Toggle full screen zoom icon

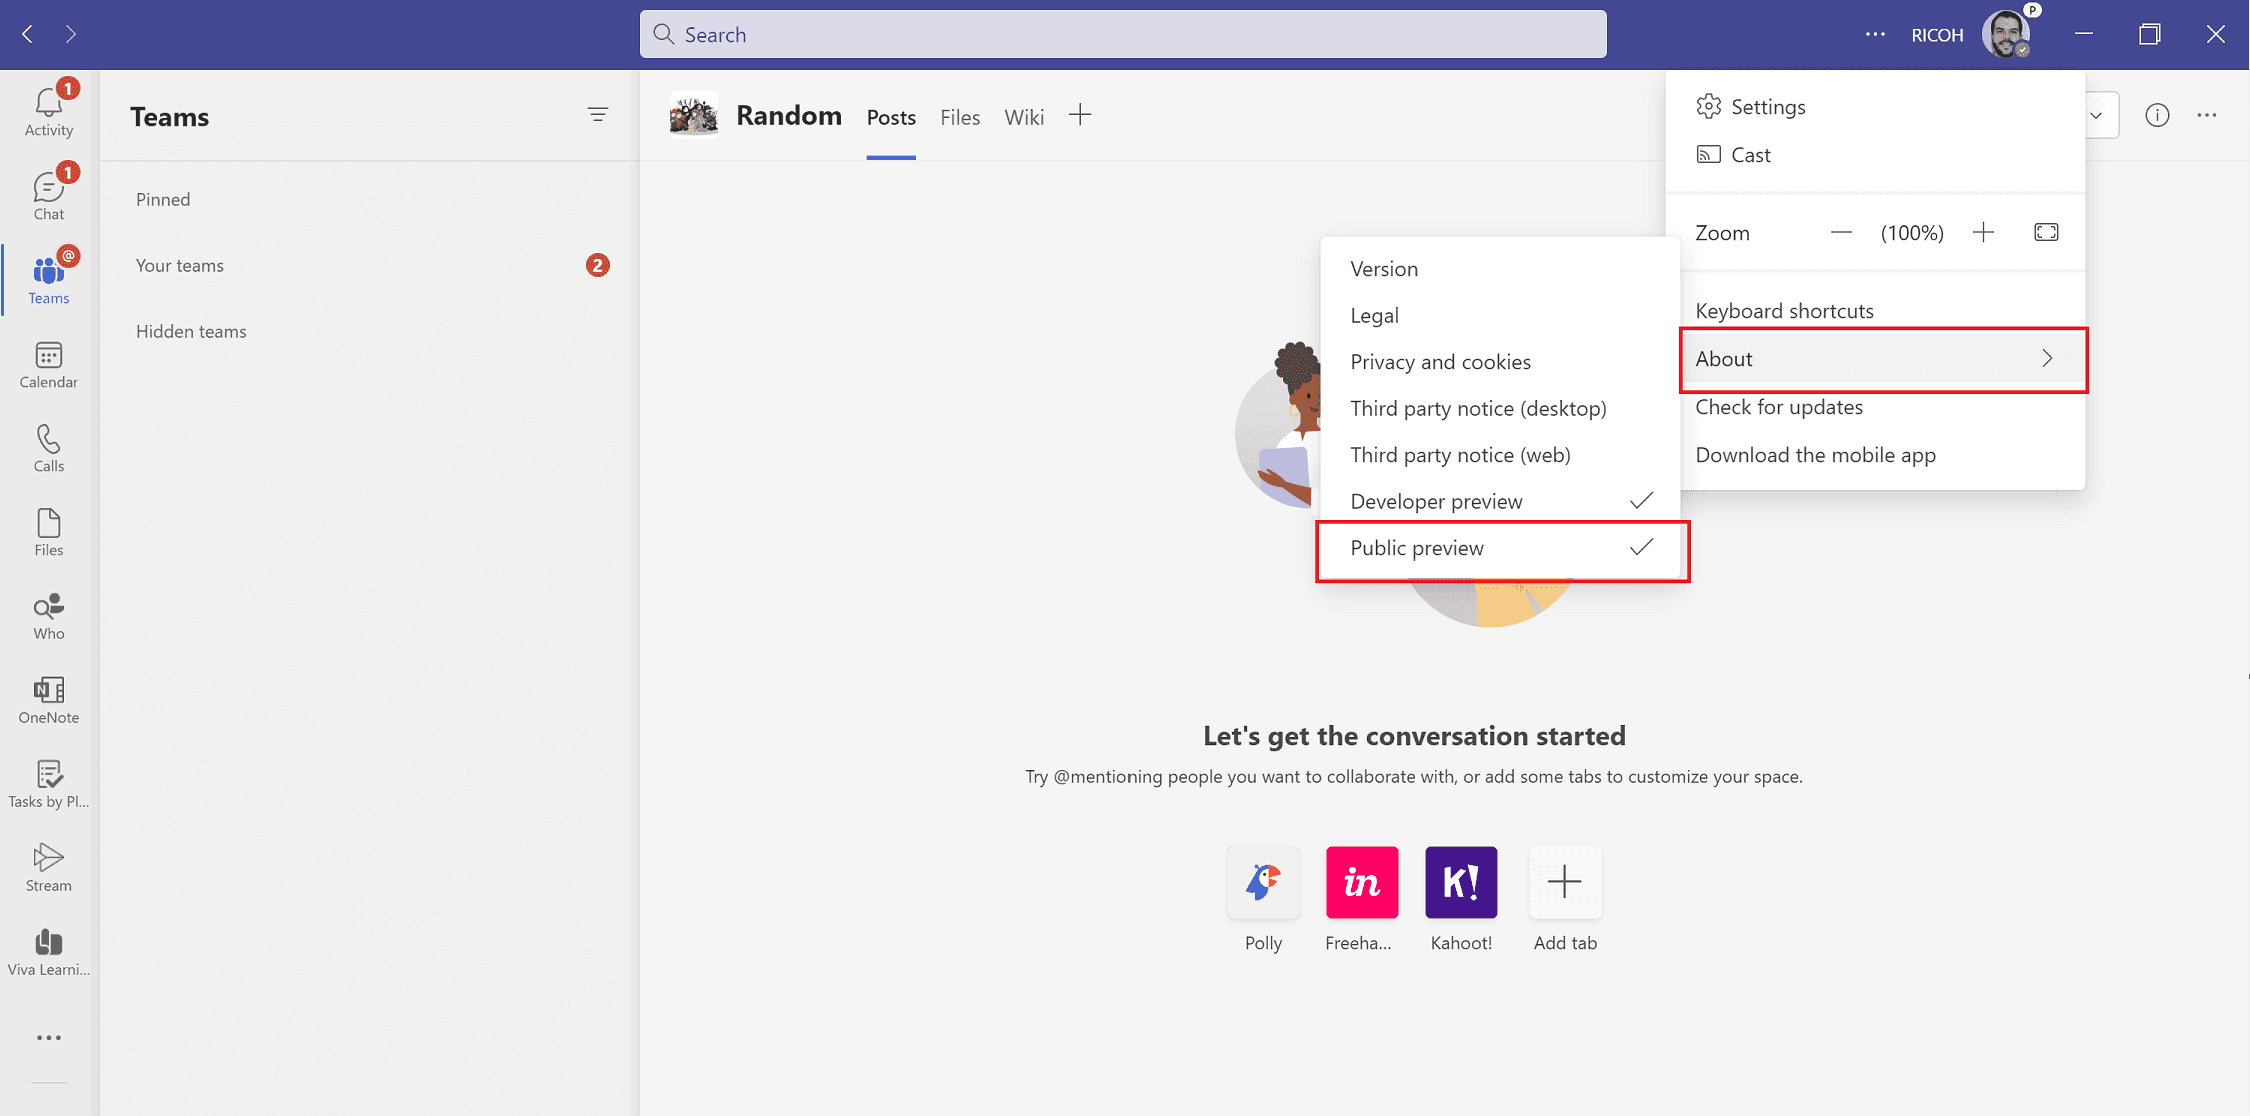[2046, 232]
